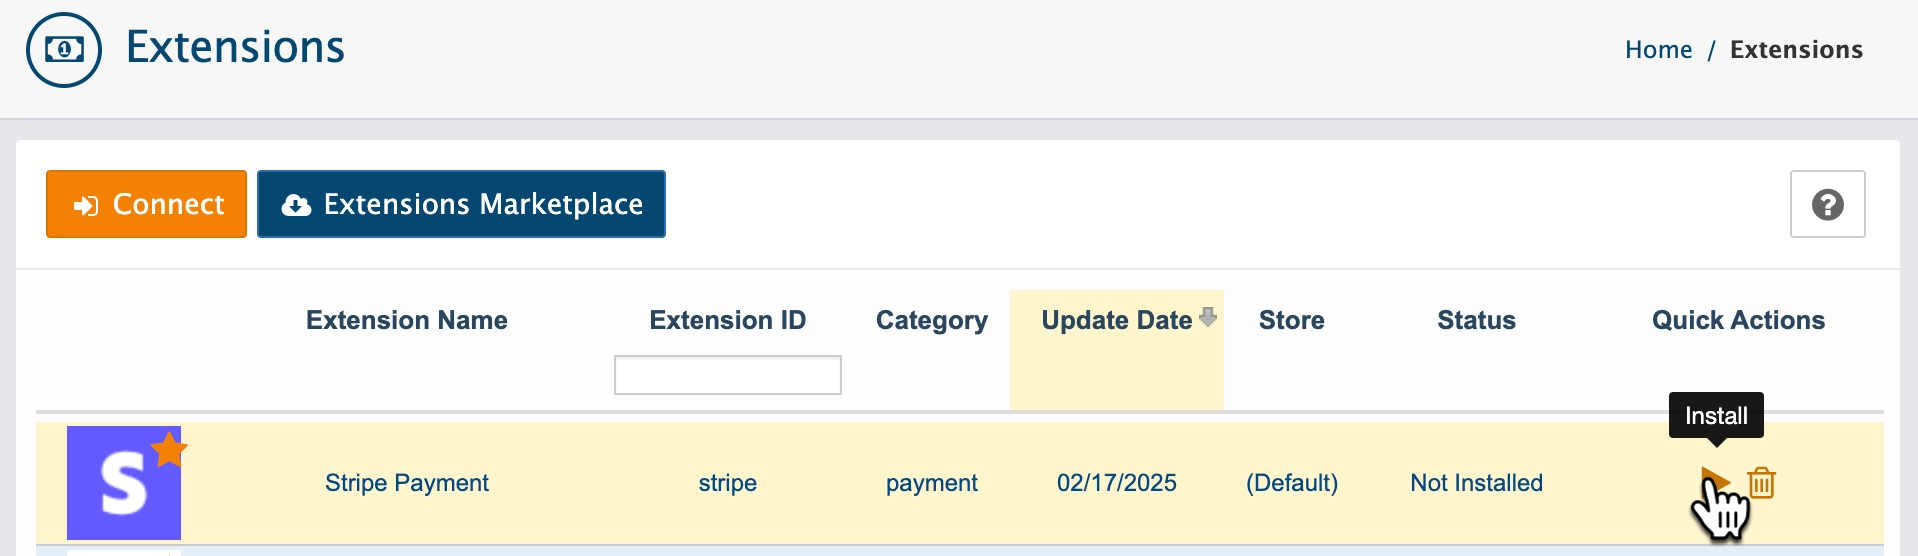Delete Stripe Payment via trash icon
The image size is (1918, 556).
pyautogui.click(x=1762, y=483)
